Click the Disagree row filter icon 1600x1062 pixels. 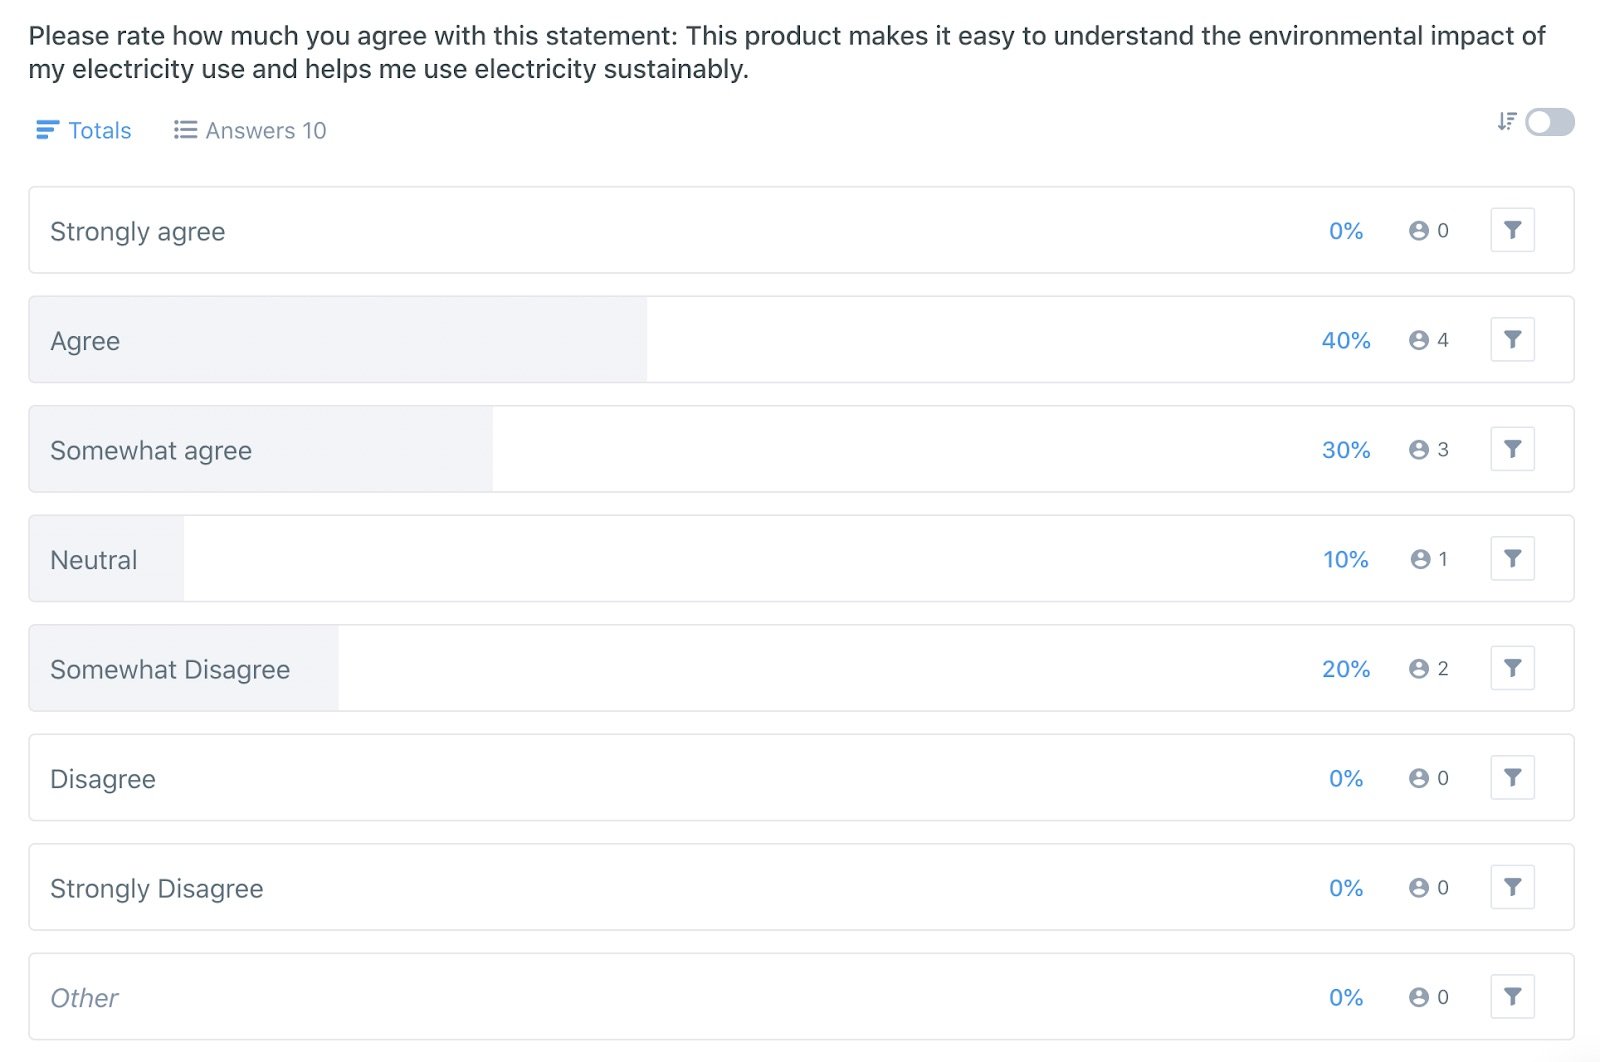1512,778
